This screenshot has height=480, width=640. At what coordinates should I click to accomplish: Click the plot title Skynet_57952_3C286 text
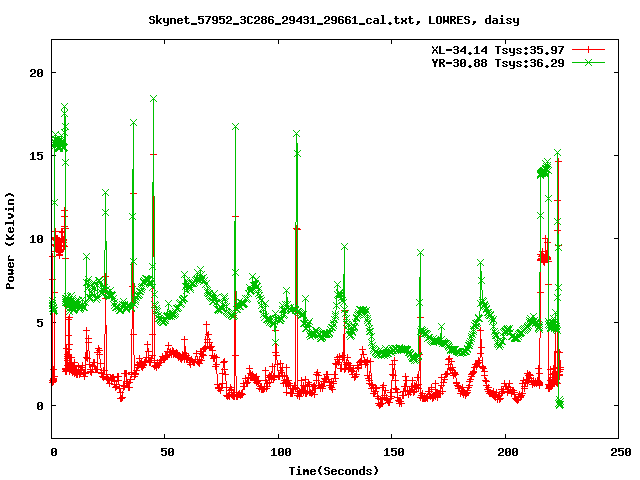[x=334, y=20]
